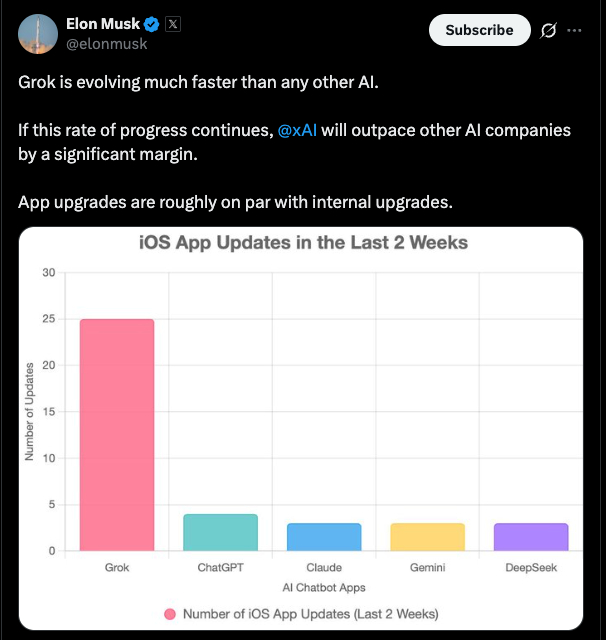The image size is (606, 640).
Task: Click the 'Grok' x-axis label
Action: [x=117, y=567]
